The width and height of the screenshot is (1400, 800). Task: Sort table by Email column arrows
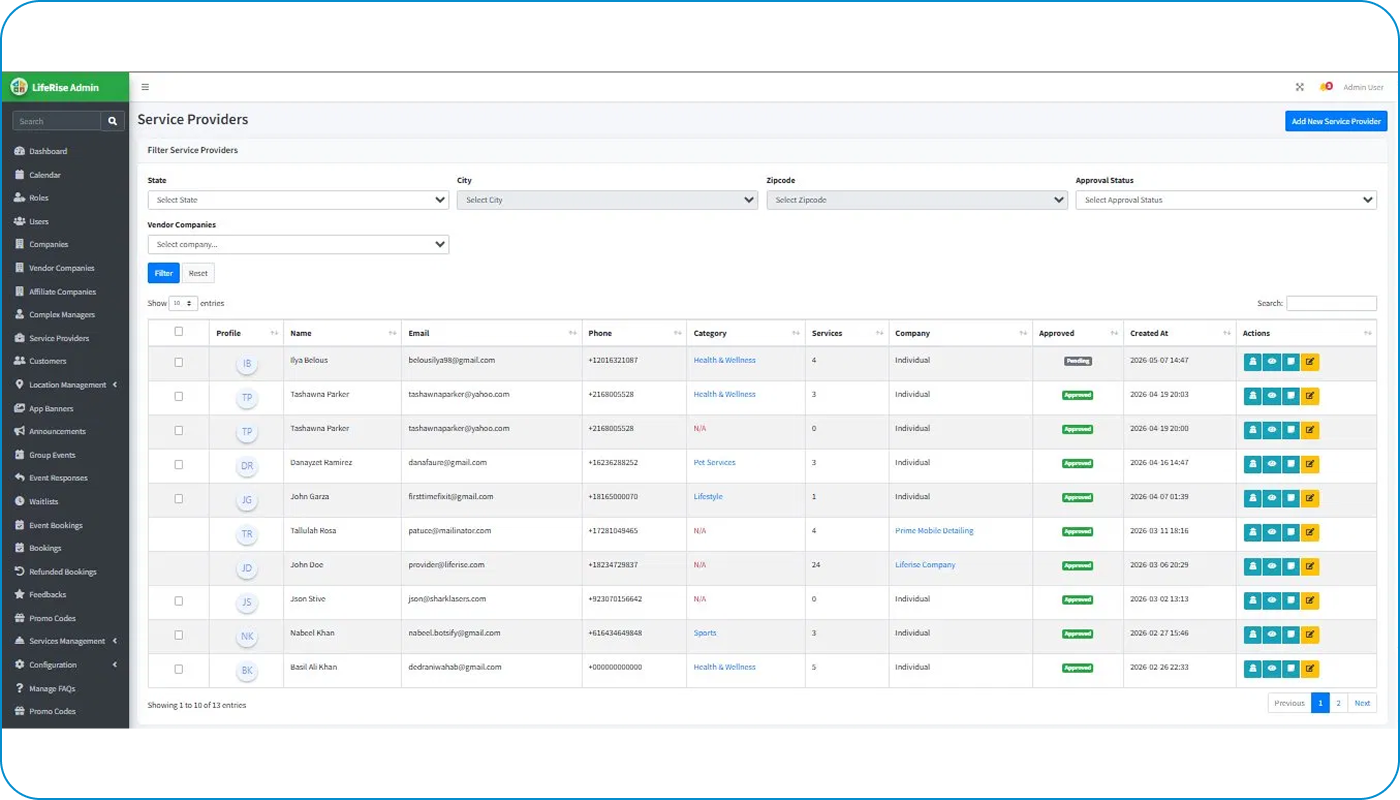pos(572,333)
